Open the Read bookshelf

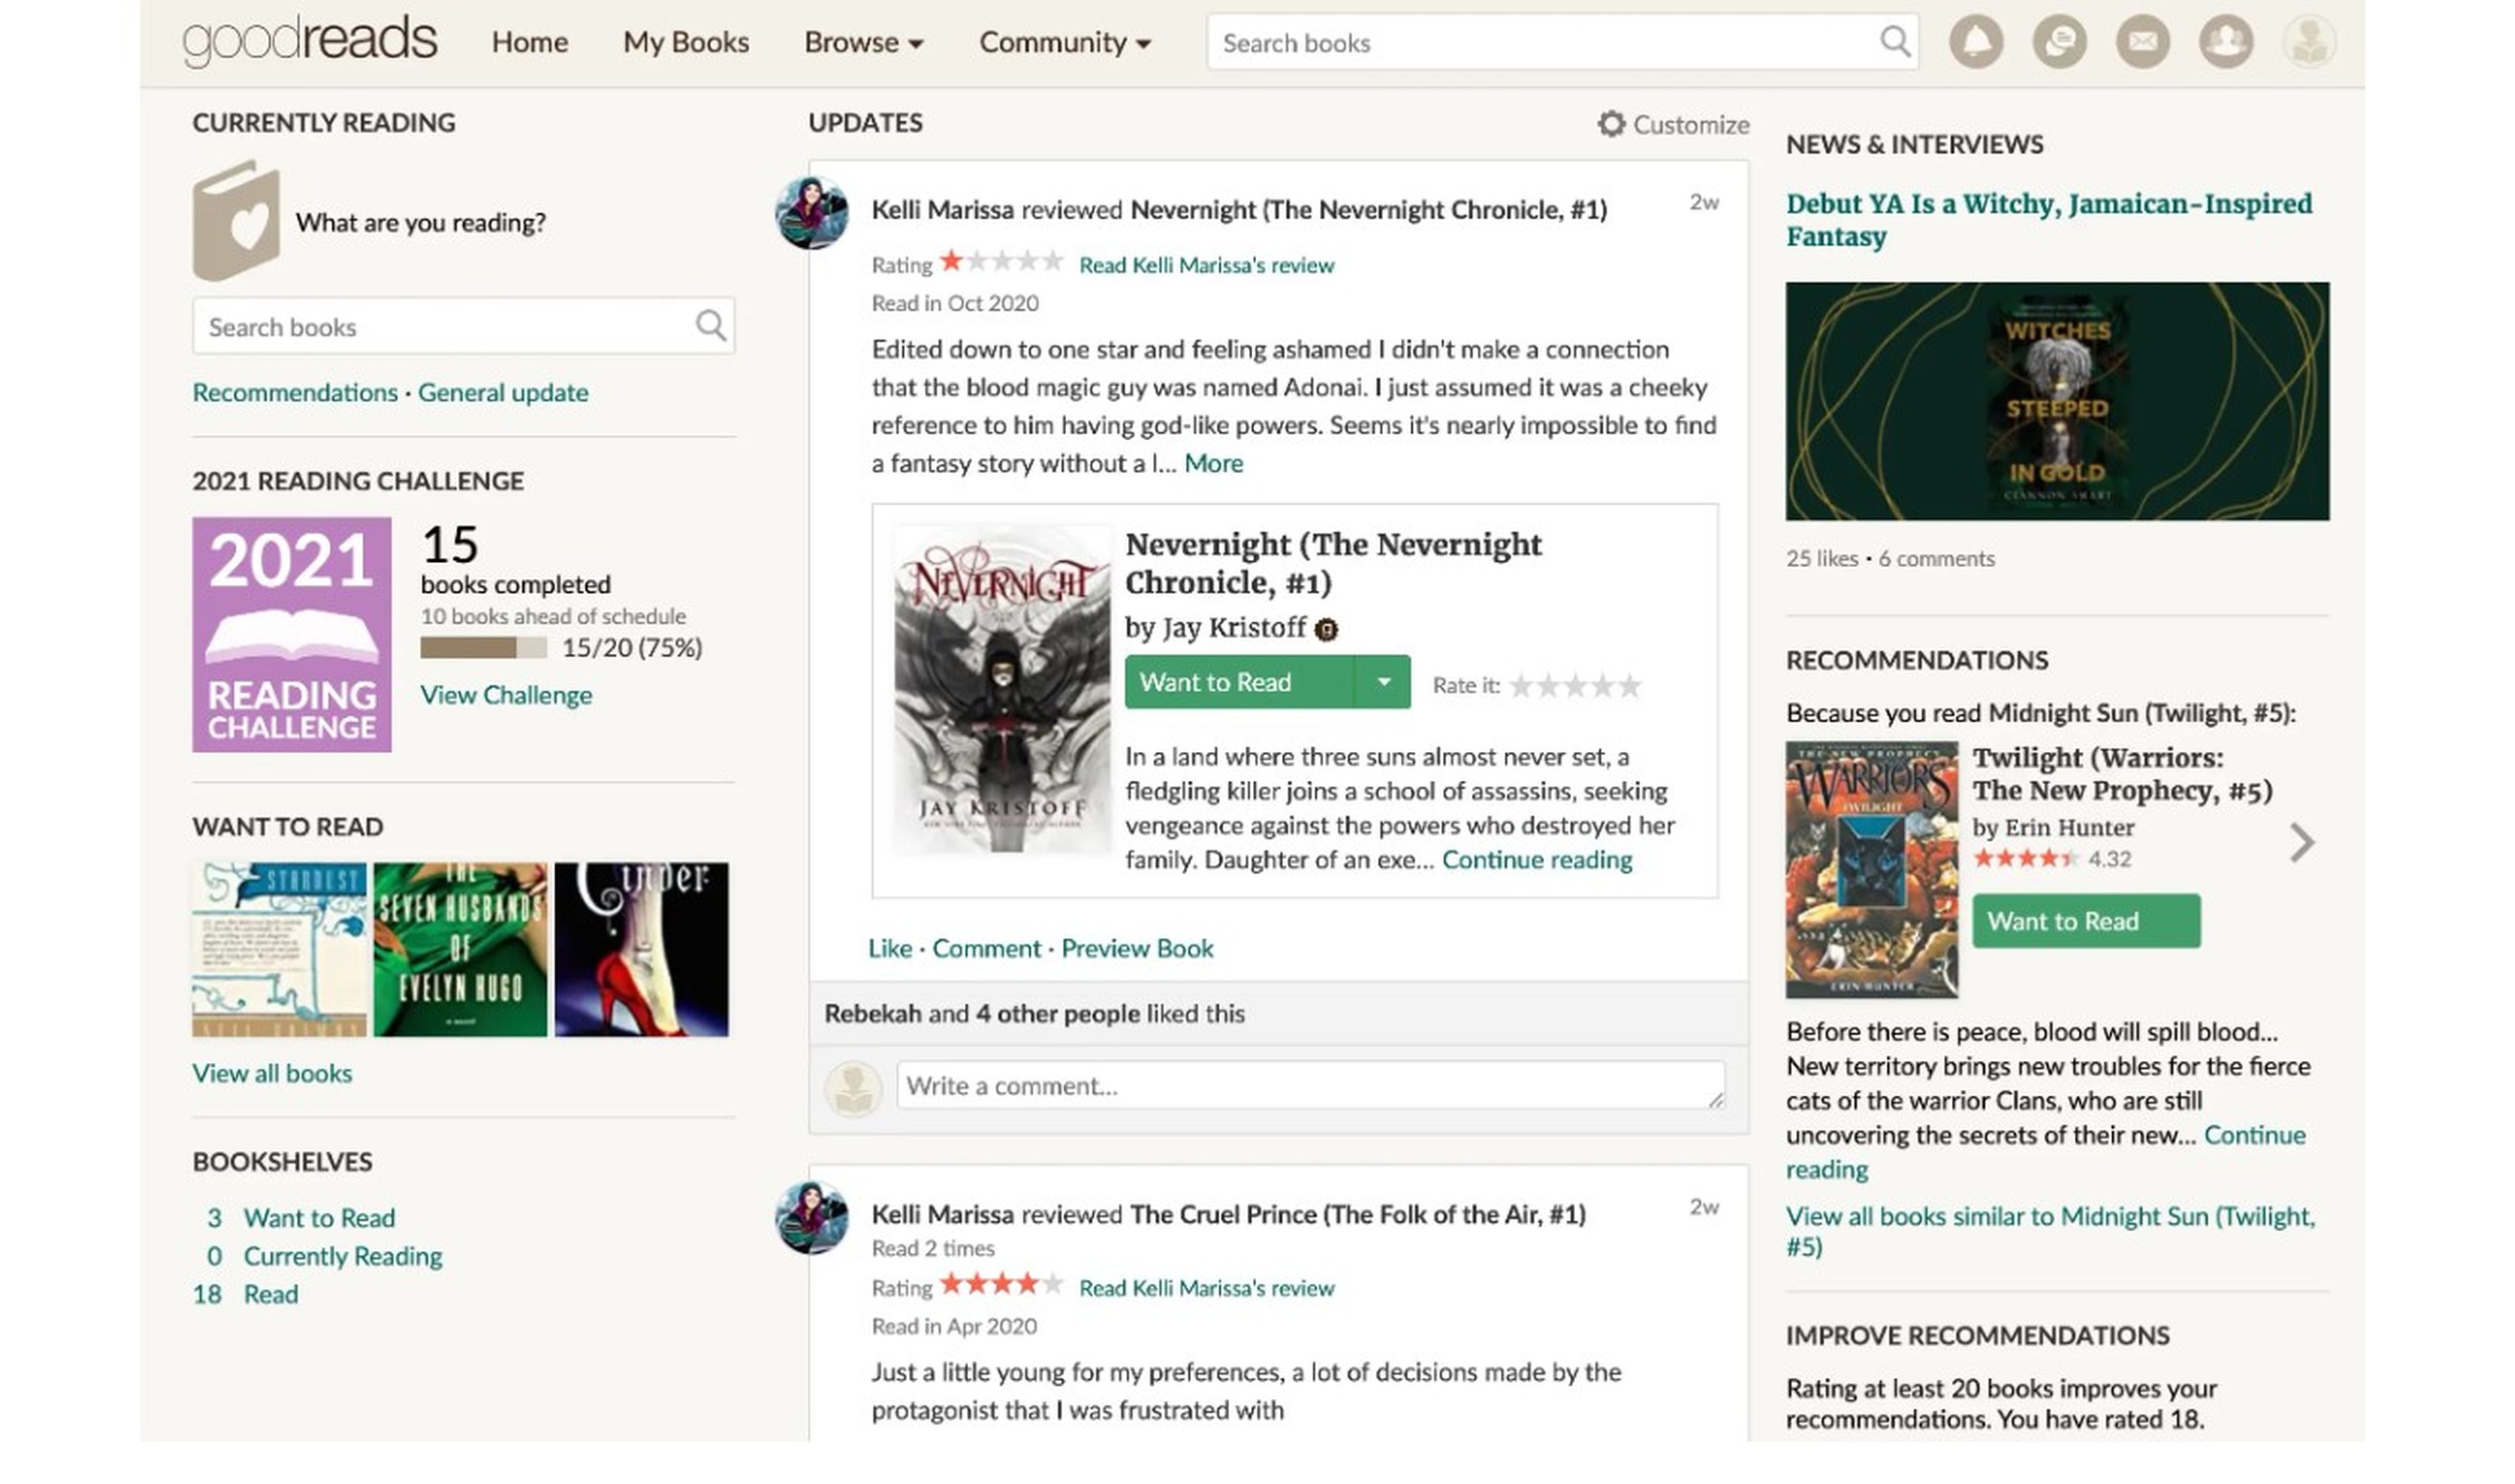tap(271, 1294)
